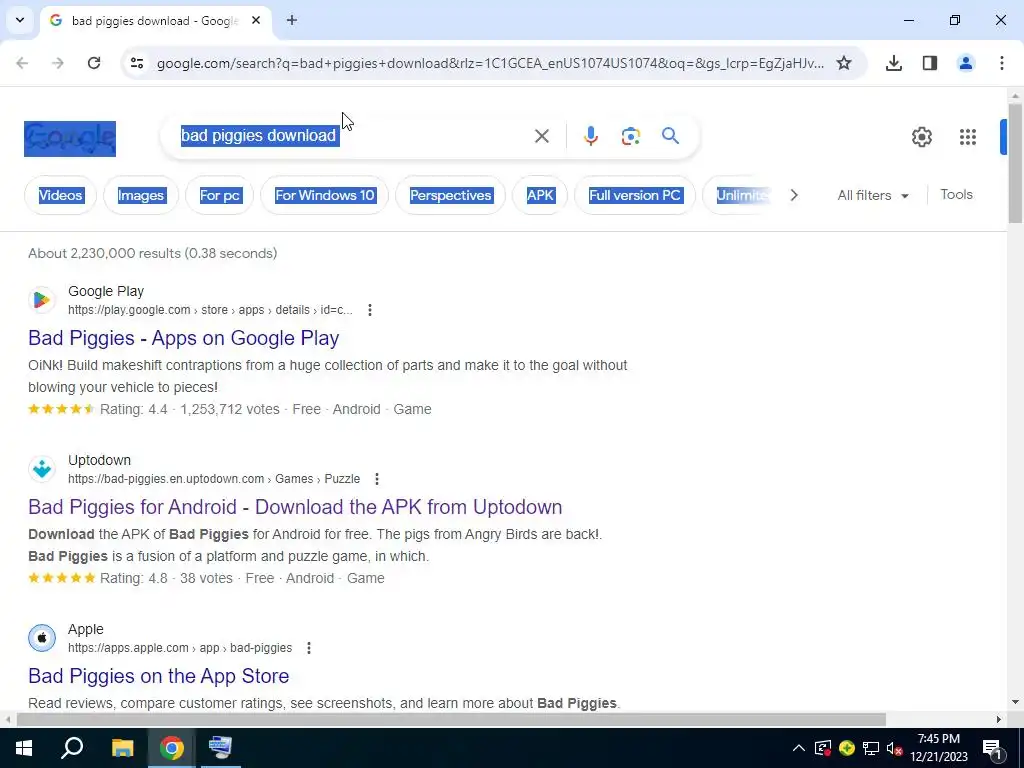This screenshot has height=768, width=1024.
Task: Open Bad Piggies for Android Uptodown link
Action: (295, 507)
